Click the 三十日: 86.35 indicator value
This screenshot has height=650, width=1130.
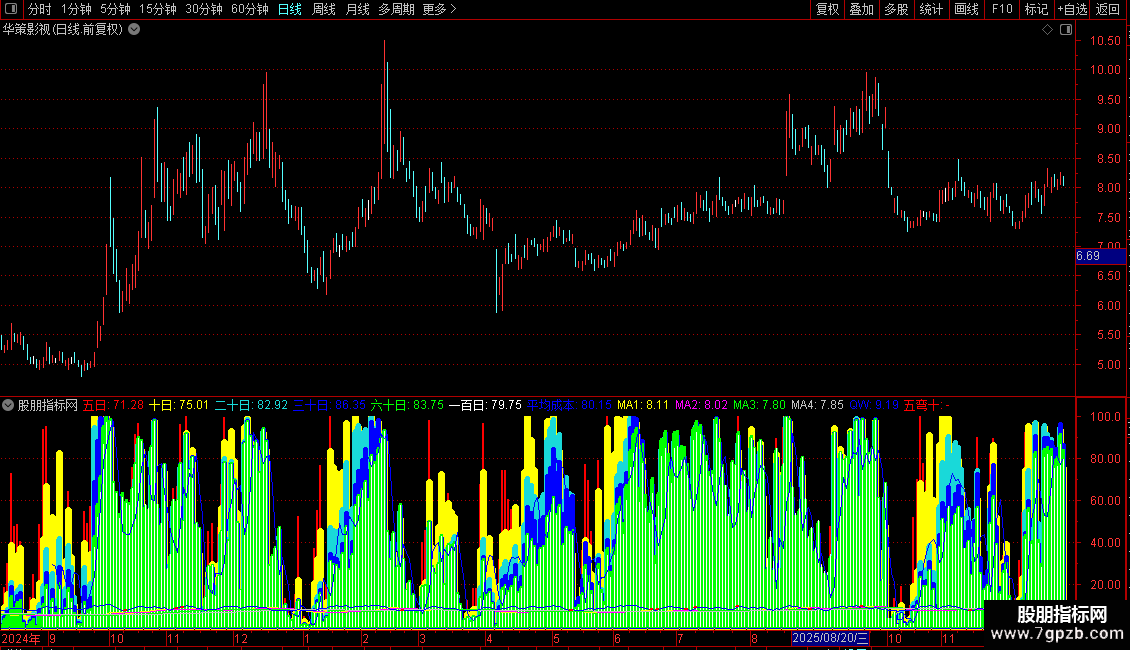(329, 405)
